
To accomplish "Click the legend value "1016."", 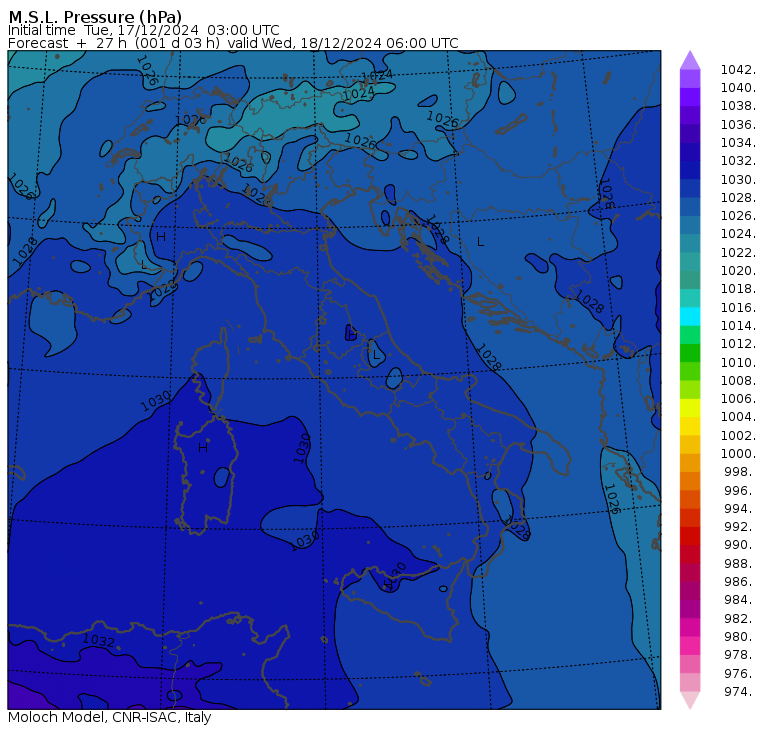I will click(738, 307).
